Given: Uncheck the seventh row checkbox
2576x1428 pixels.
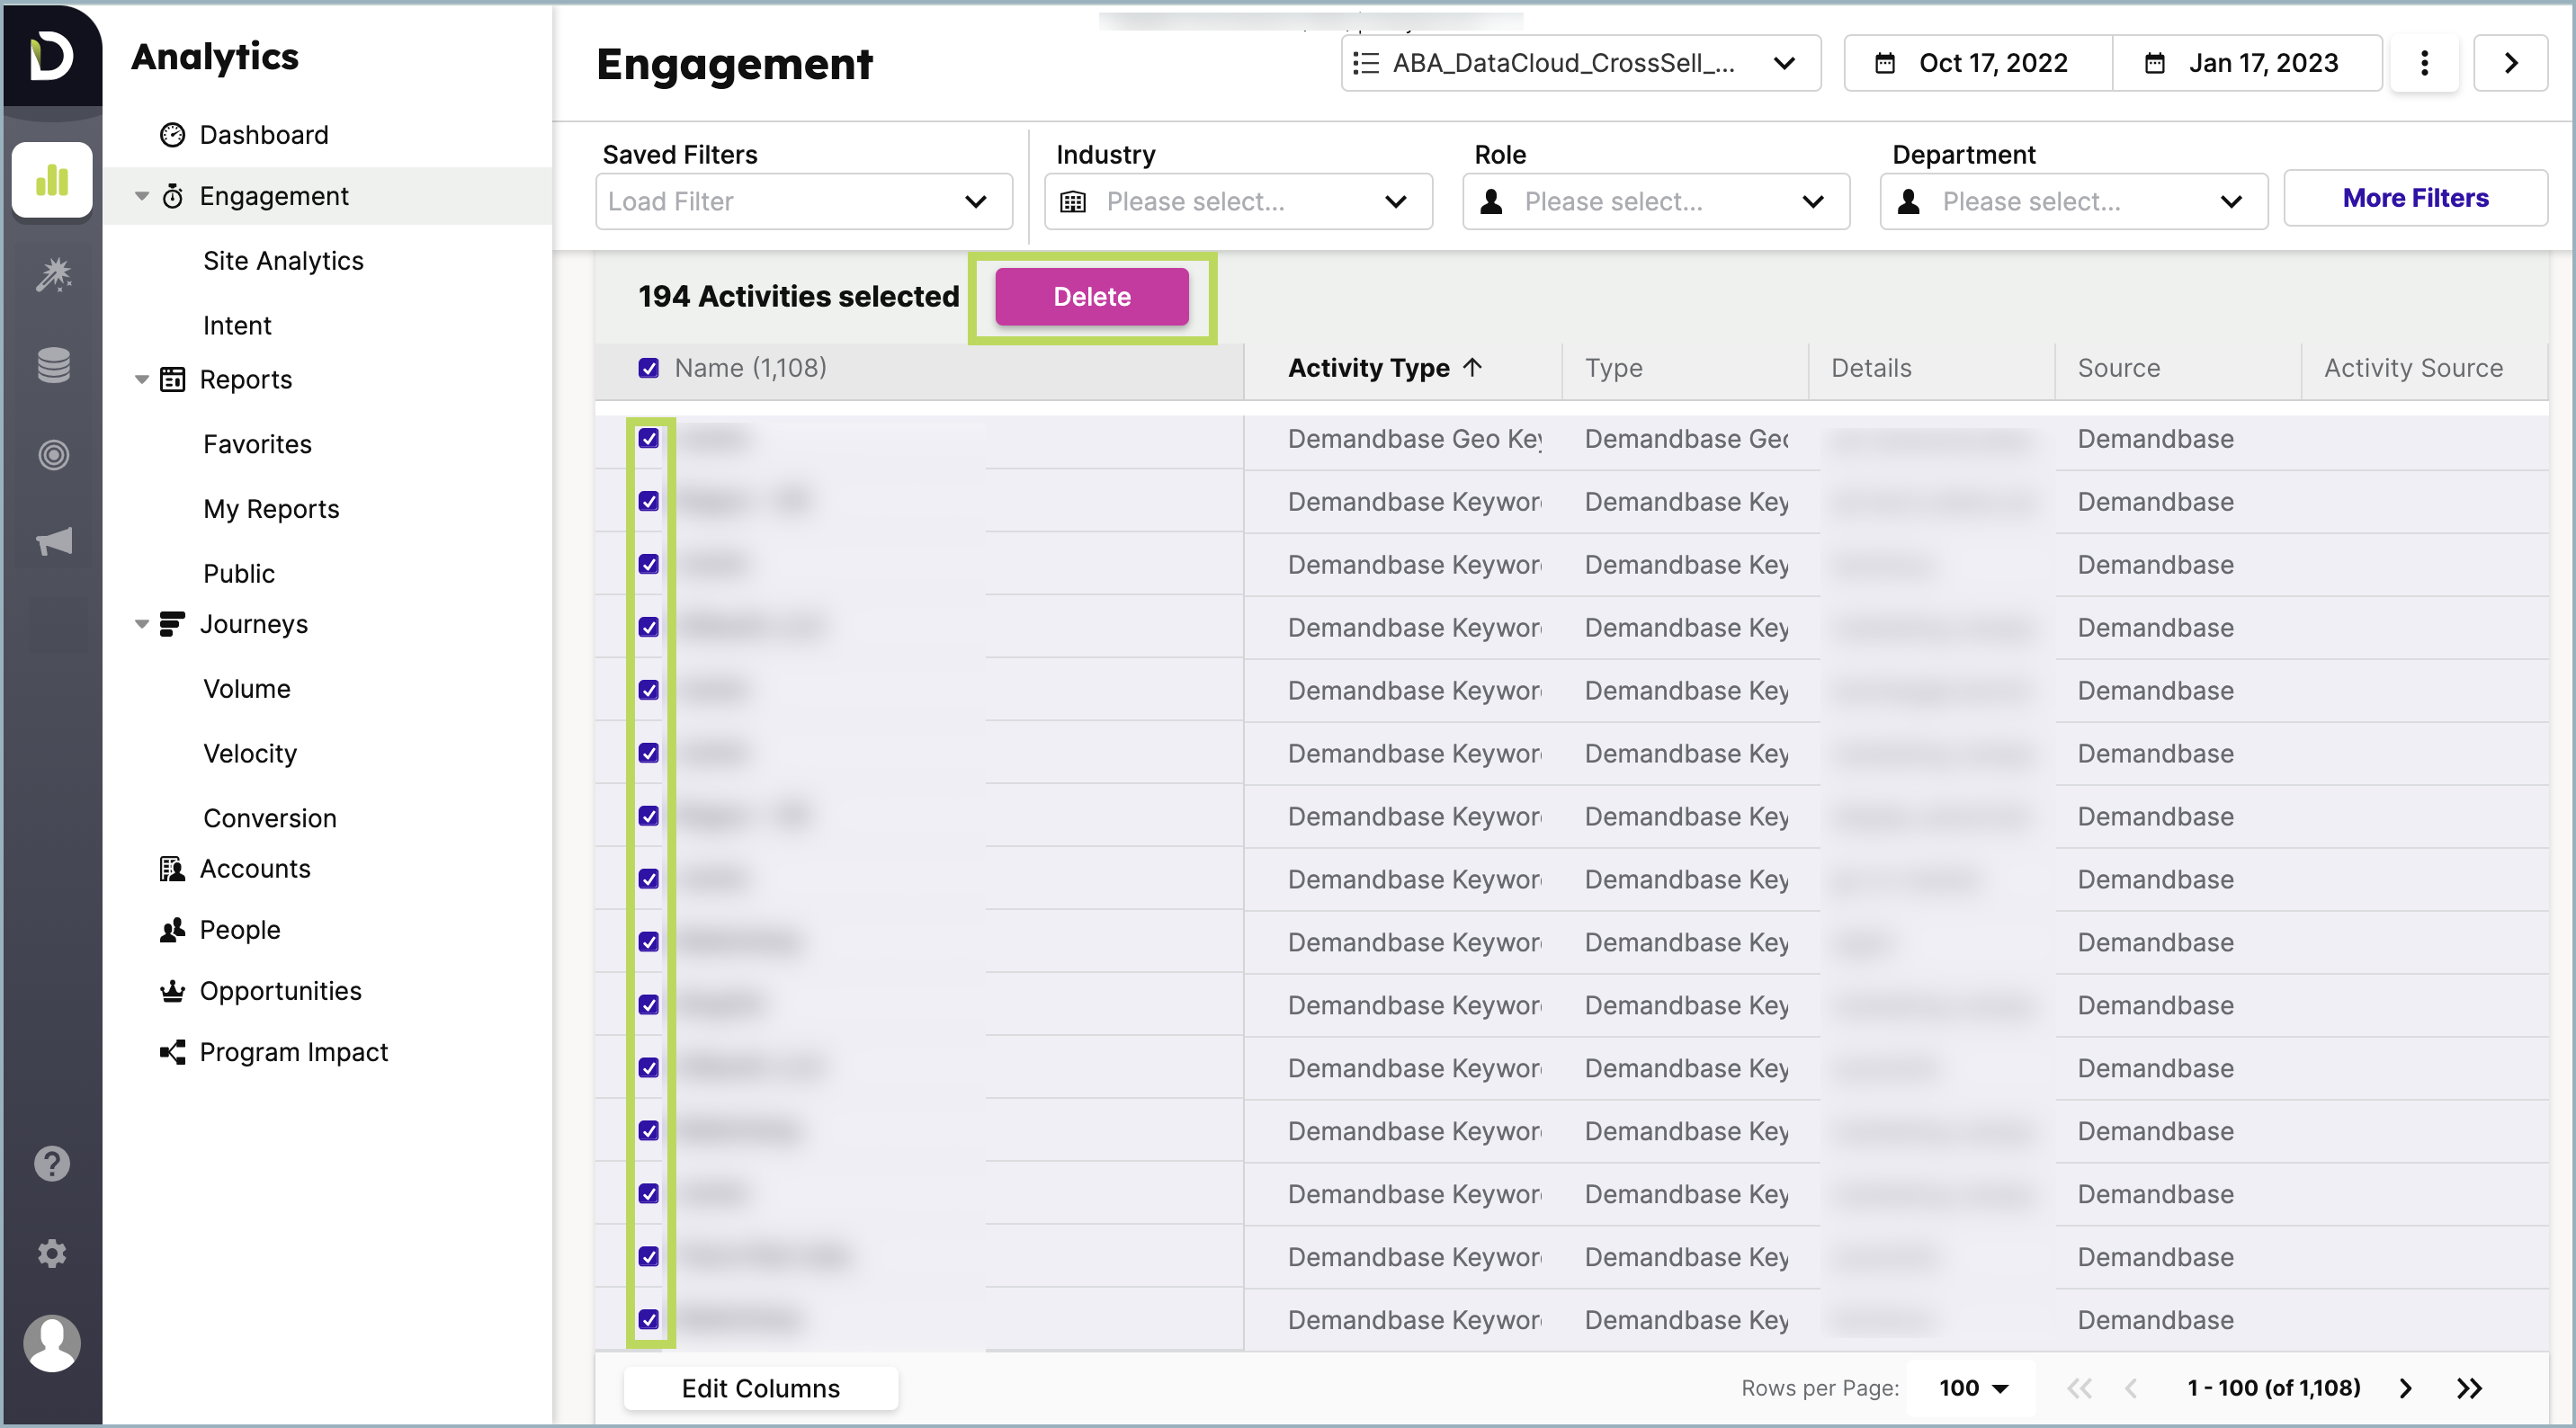Looking at the screenshot, I should click(649, 816).
